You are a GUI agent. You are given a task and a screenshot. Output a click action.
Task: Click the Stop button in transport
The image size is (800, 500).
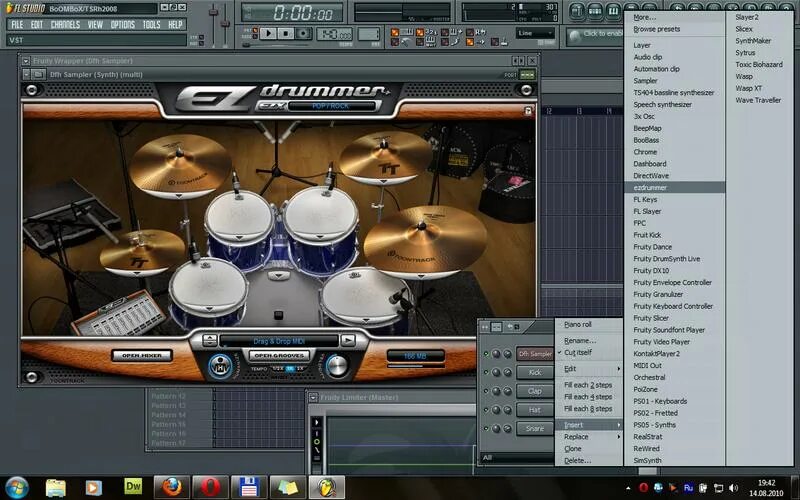(286, 34)
